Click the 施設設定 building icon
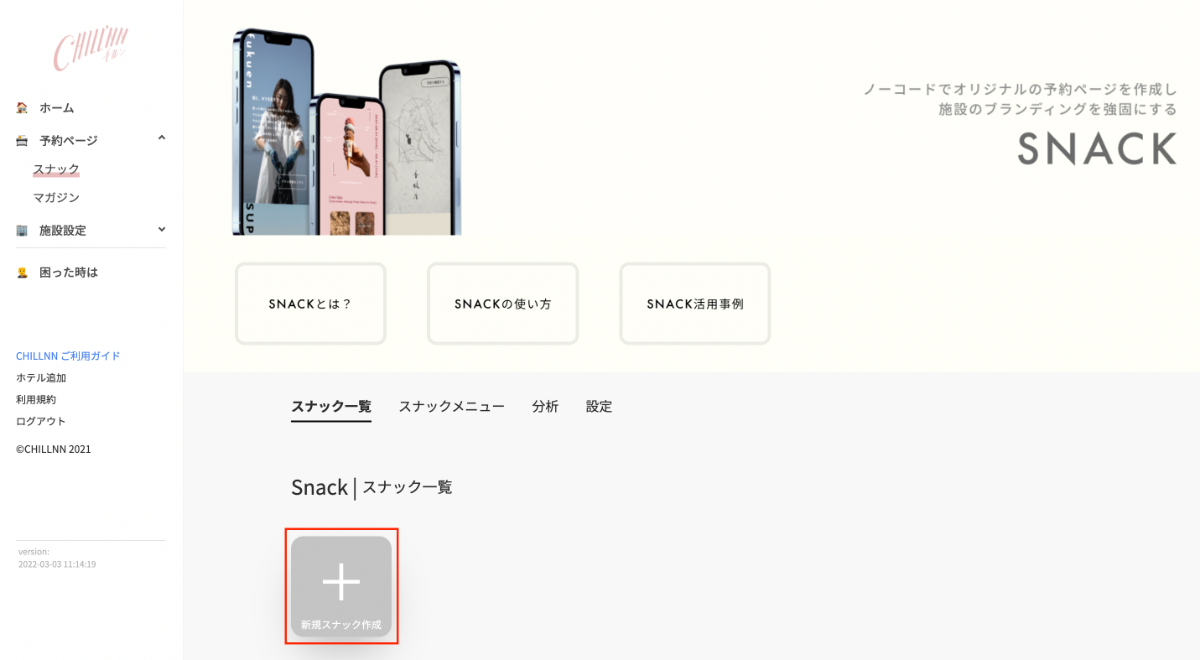1200x660 pixels. (x=22, y=231)
